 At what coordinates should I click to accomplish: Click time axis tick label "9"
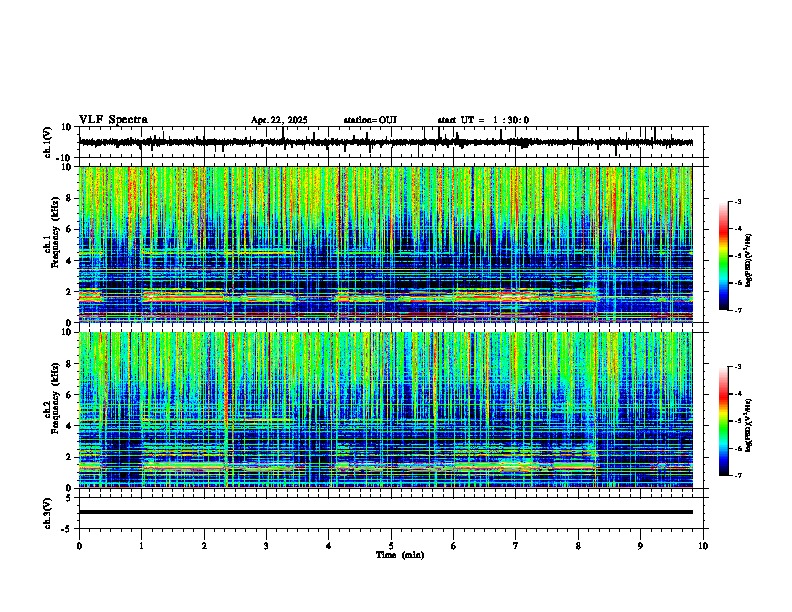coord(640,546)
